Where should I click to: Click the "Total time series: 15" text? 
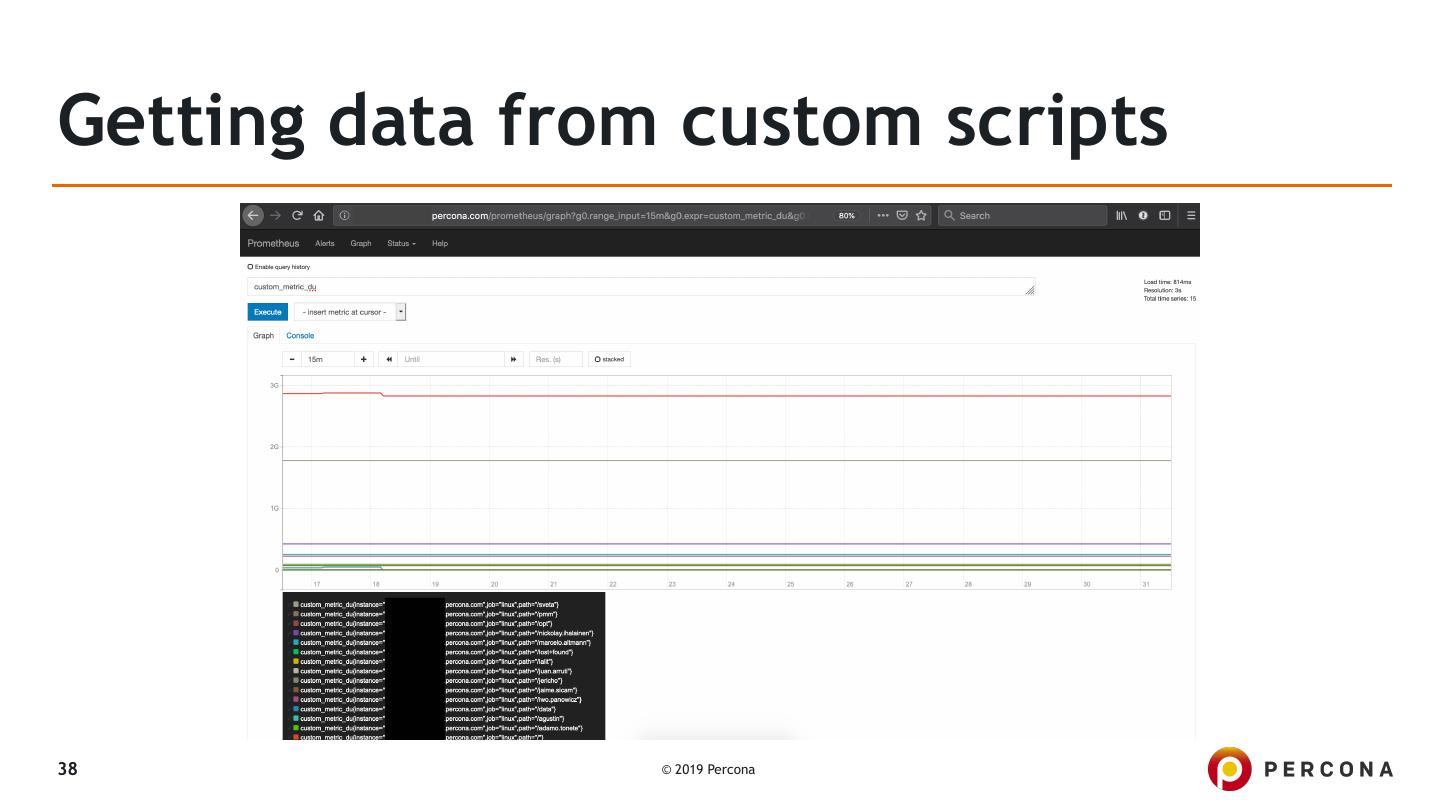[x=1170, y=299]
